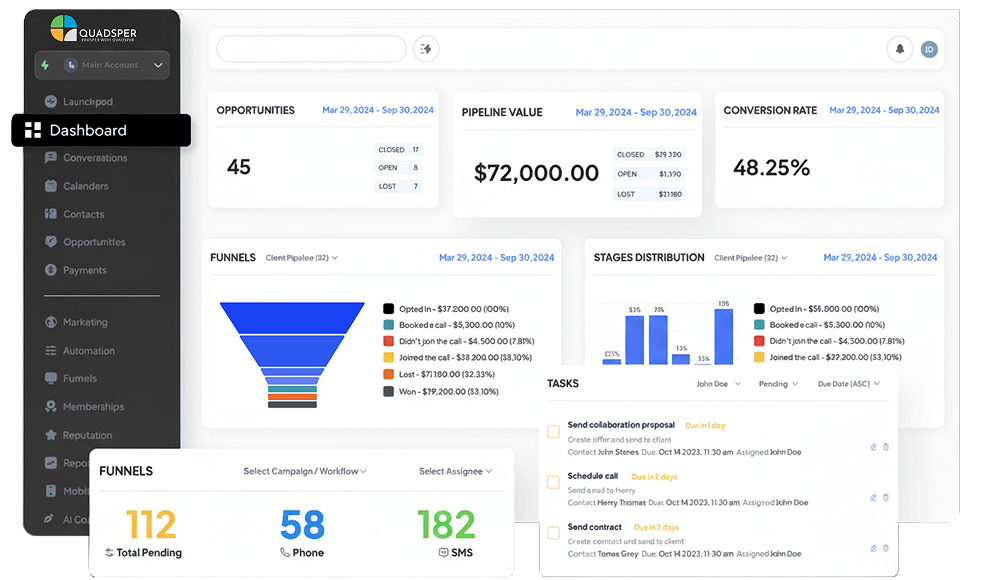Delete the Schedule call task via trash icon
The height and width of the screenshot is (580, 987).
point(885,497)
